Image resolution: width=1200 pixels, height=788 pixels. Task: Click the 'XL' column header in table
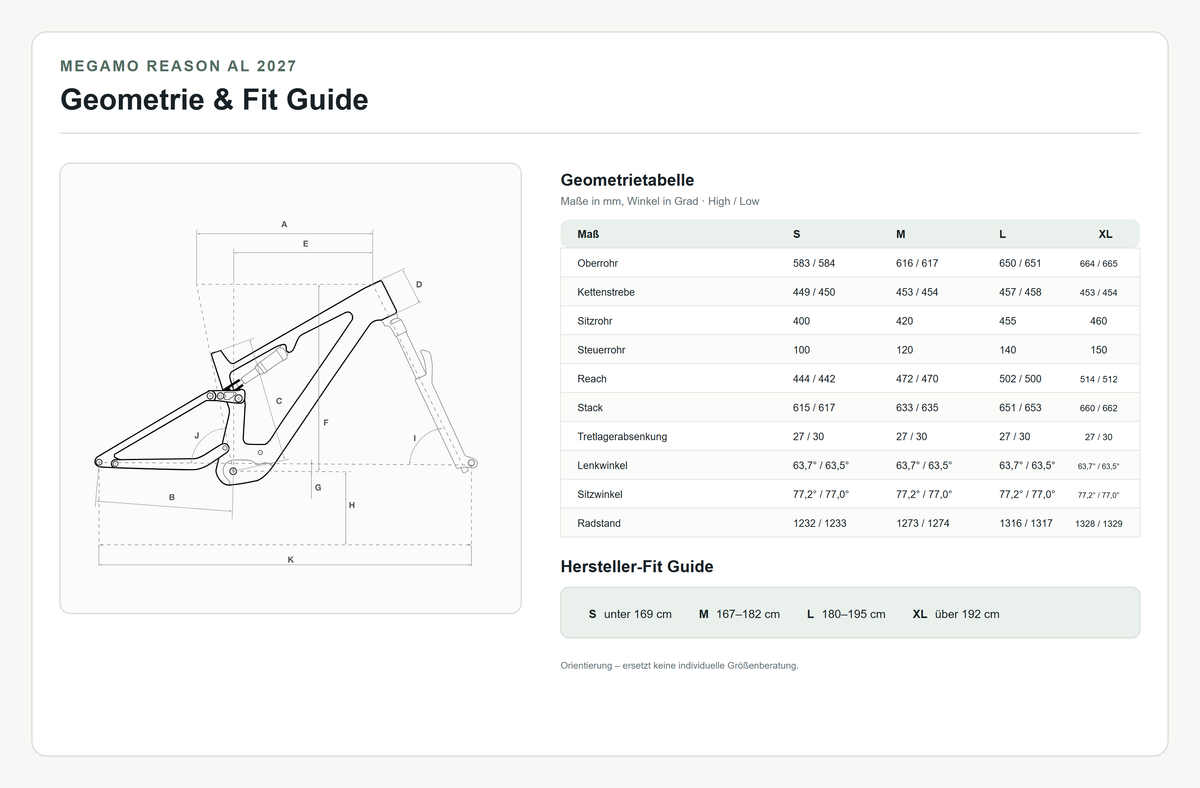1105,234
